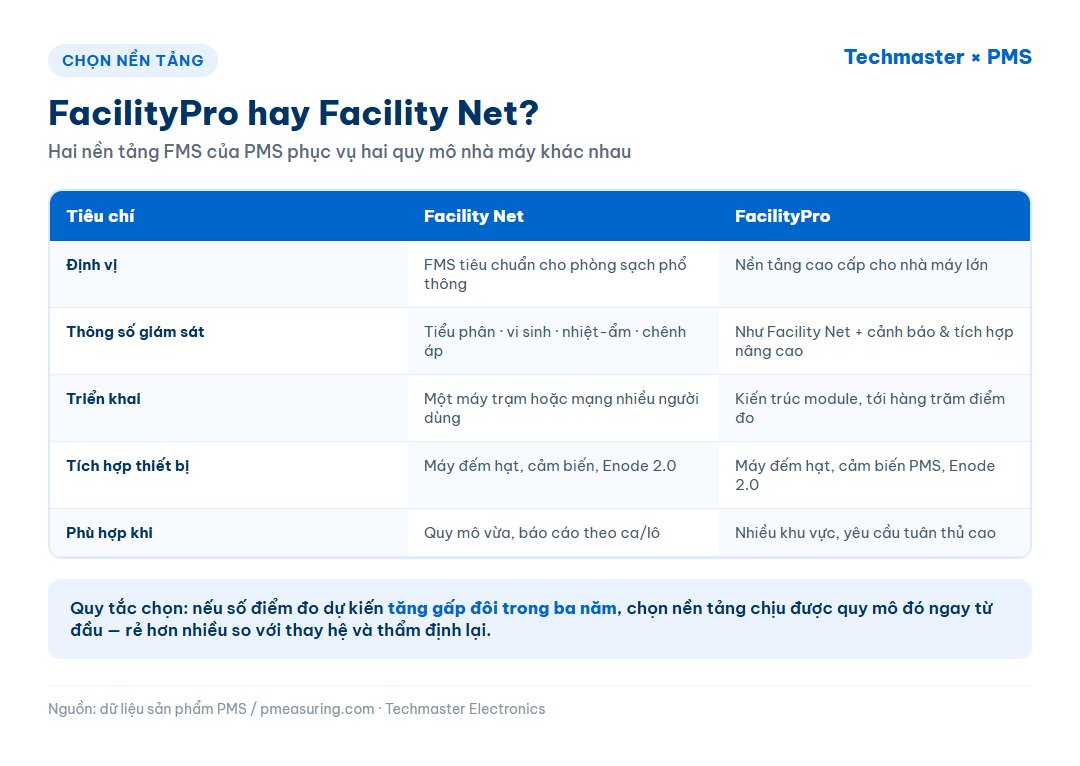Viewport: 1080px width, 766px height.
Task: Click cell 'Như Facility Net + cảnh báo & tích hợp nâng cao'
Action: tap(874, 341)
